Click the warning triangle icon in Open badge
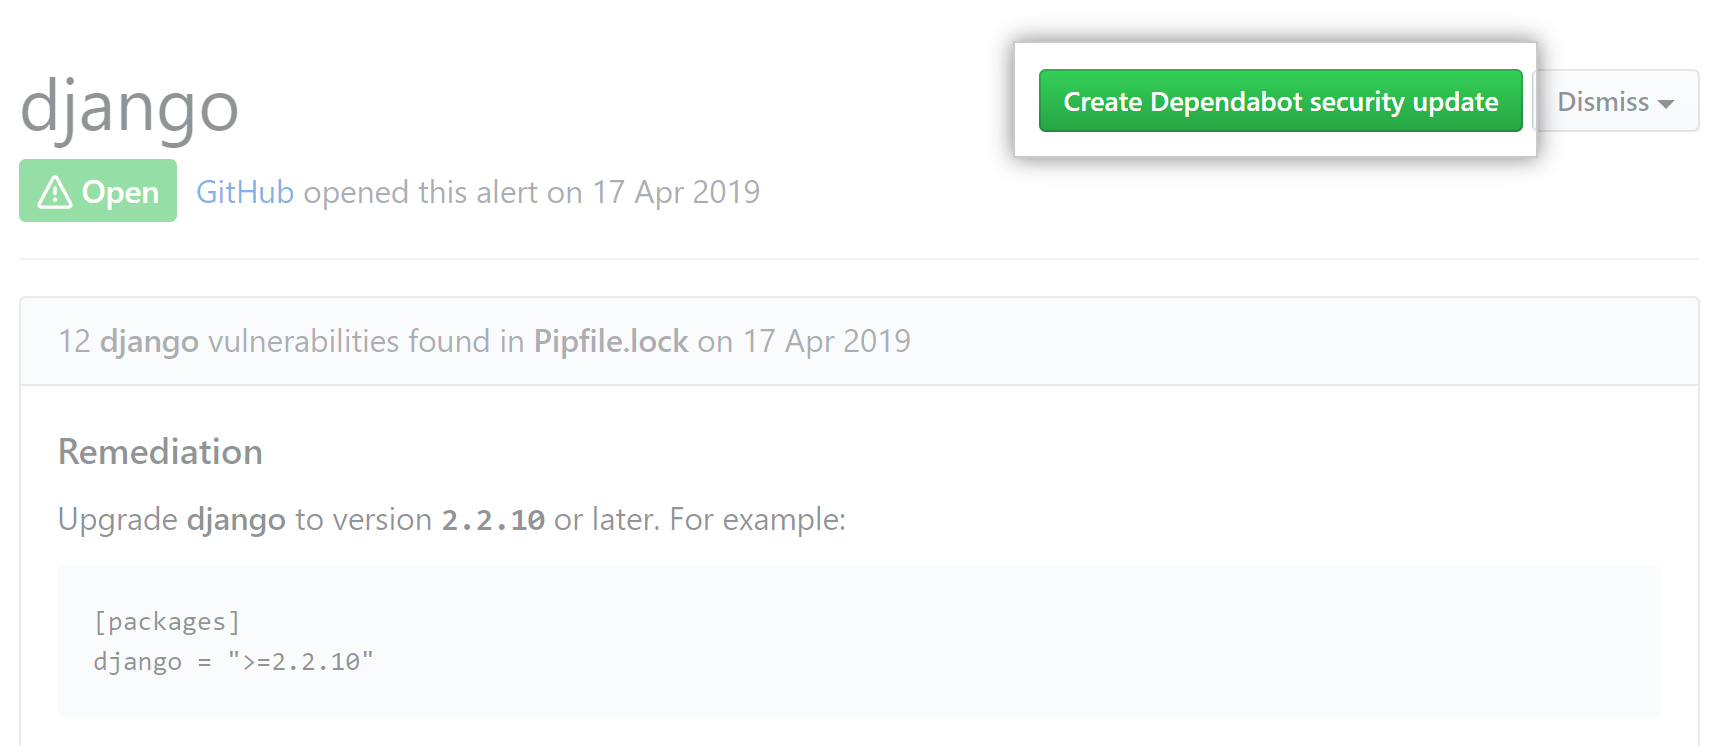Viewport: 1713px width, 746px height. [x=55, y=192]
